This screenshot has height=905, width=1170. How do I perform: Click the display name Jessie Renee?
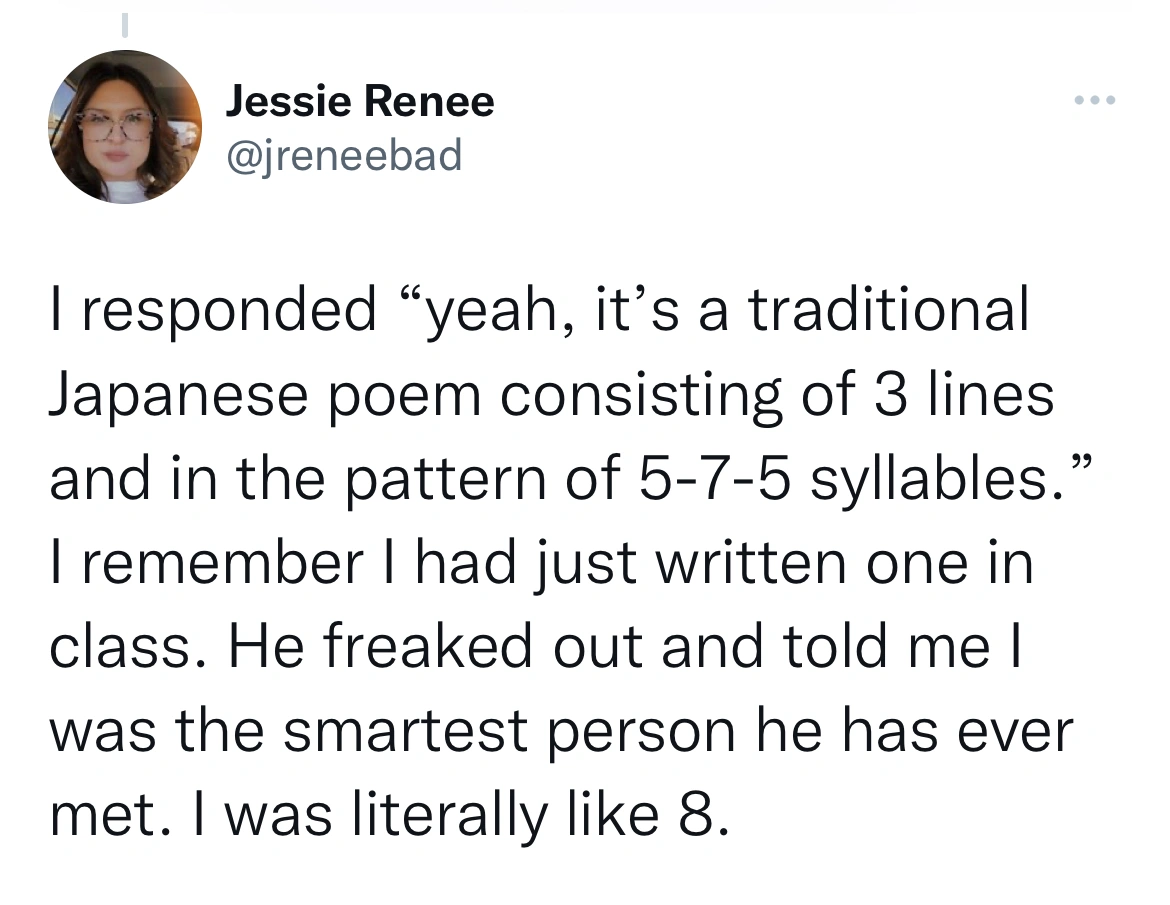click(x=360, y=101)
